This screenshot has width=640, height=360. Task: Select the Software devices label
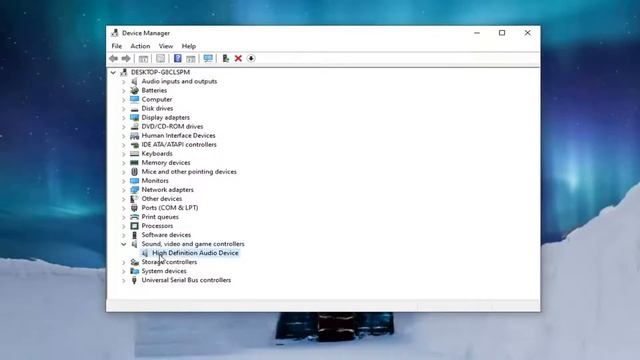[x=166, y=235]
